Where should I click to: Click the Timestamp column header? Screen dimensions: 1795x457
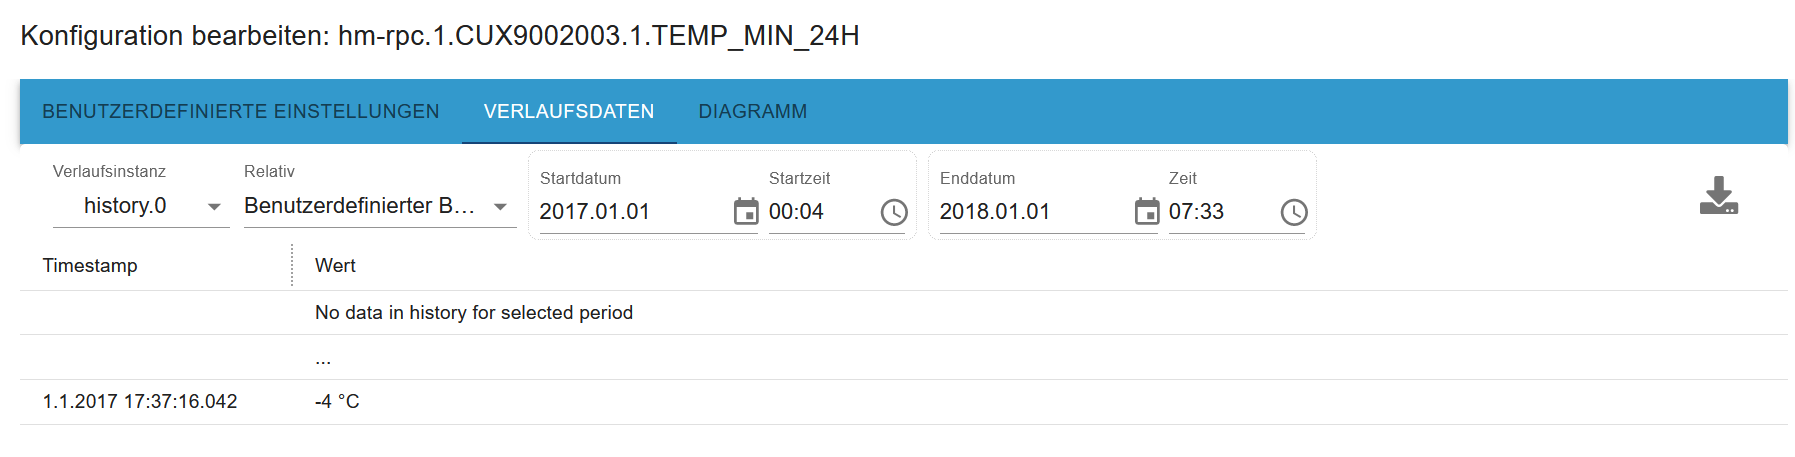[90, 266]
